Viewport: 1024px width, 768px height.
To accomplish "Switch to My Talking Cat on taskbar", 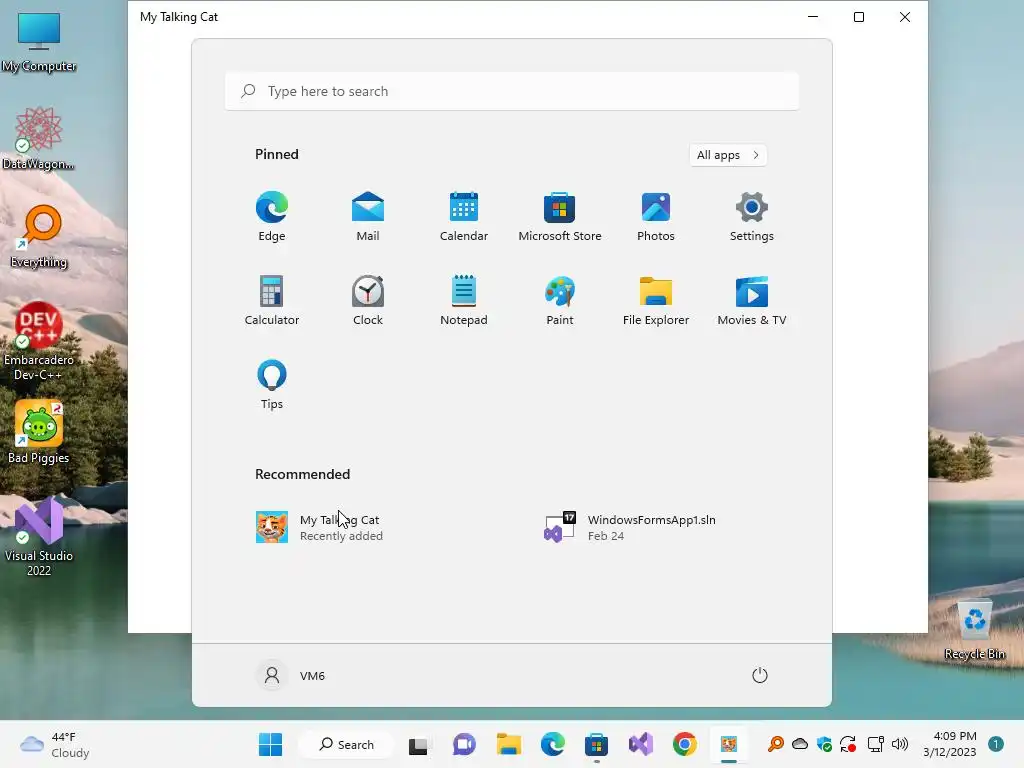I will point(729,744).
